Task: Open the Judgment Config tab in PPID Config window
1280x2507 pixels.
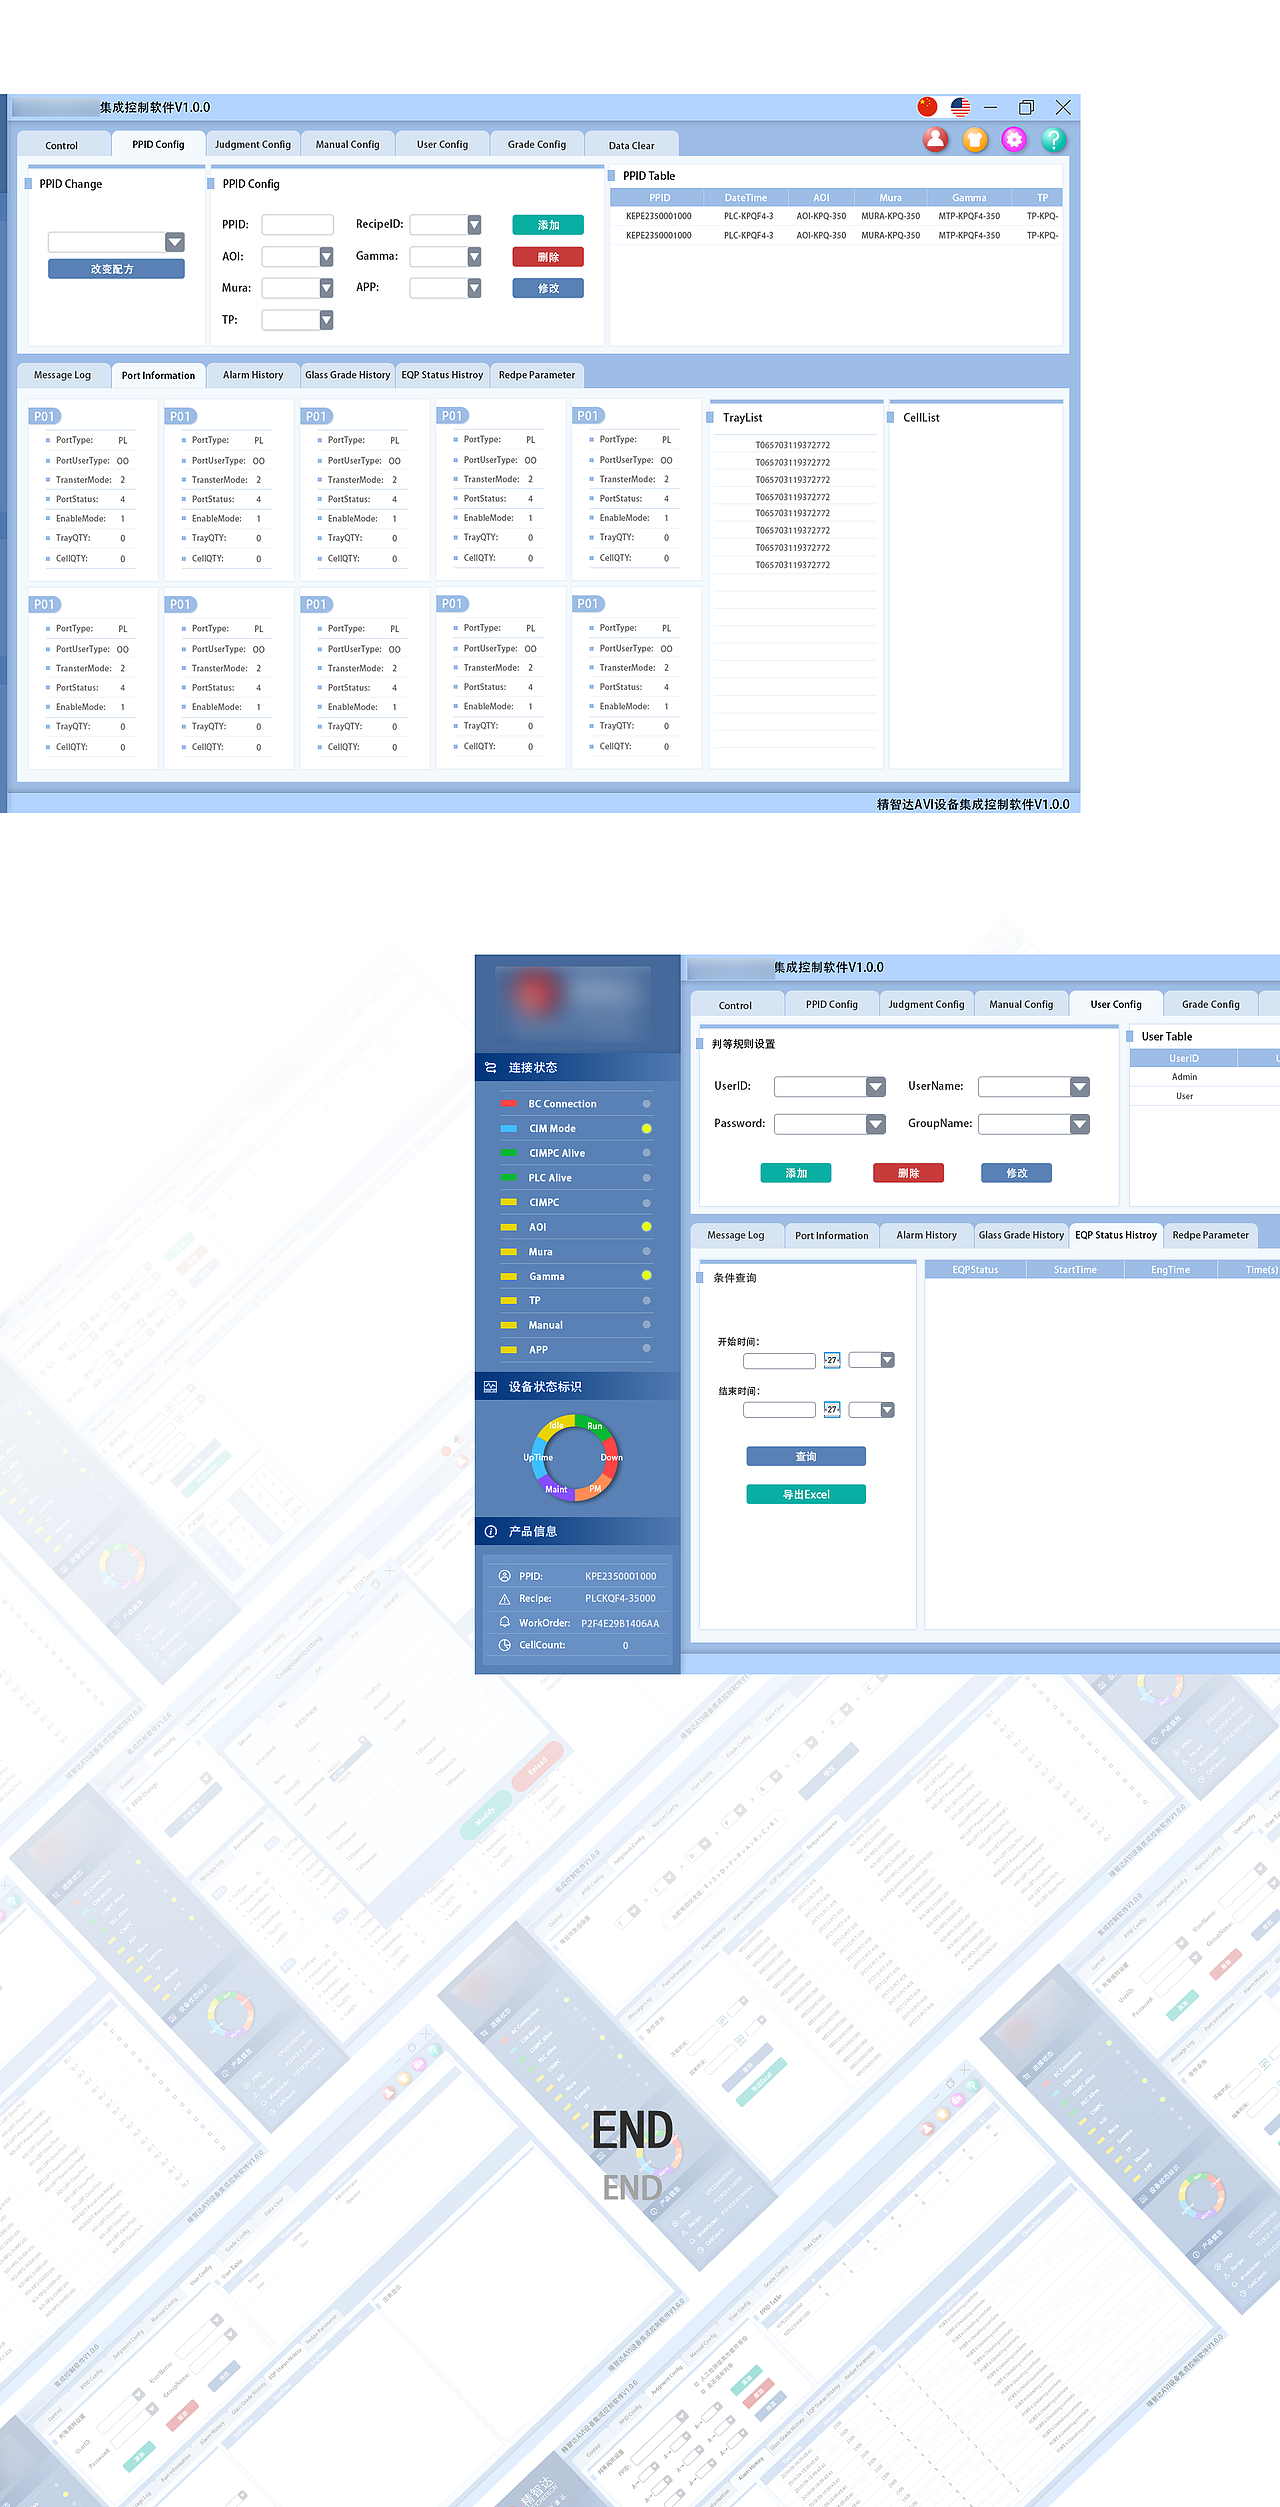Action: point(253,144)
